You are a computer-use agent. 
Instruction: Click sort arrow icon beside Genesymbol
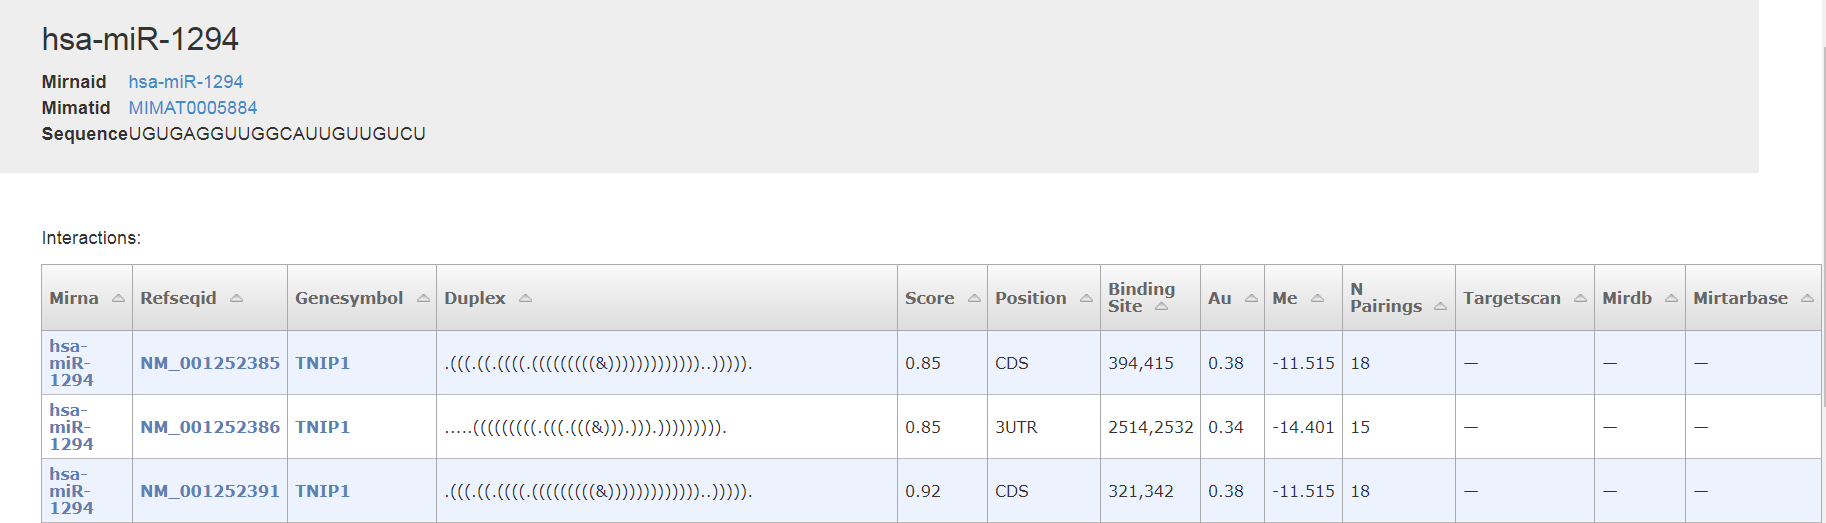423,298
